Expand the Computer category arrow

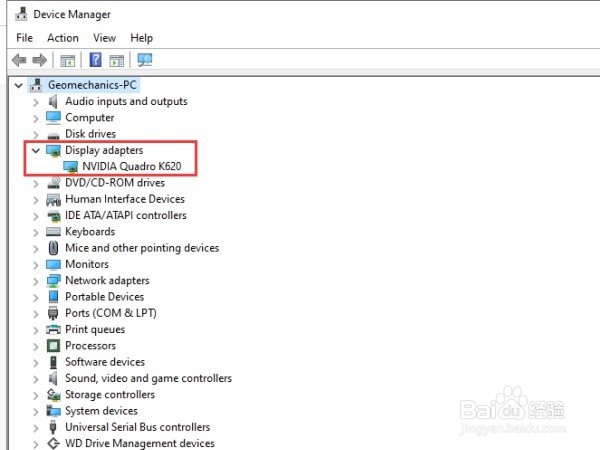pos(36,119)
